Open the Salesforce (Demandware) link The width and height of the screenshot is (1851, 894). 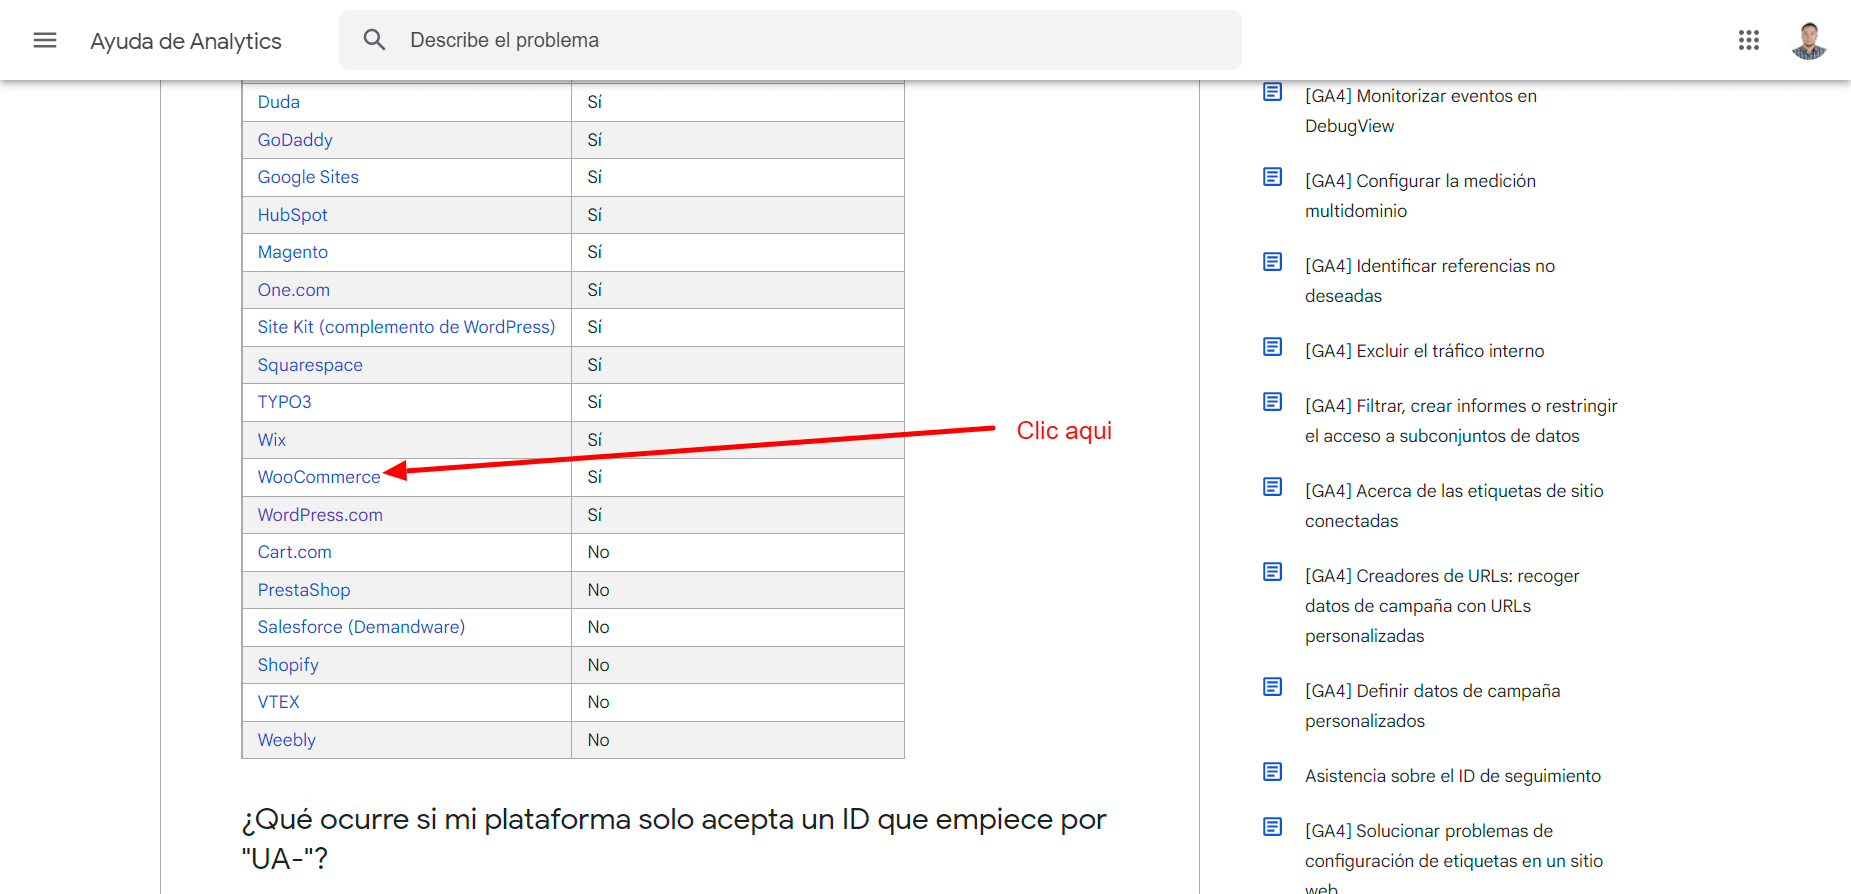(x=361, y=627)
